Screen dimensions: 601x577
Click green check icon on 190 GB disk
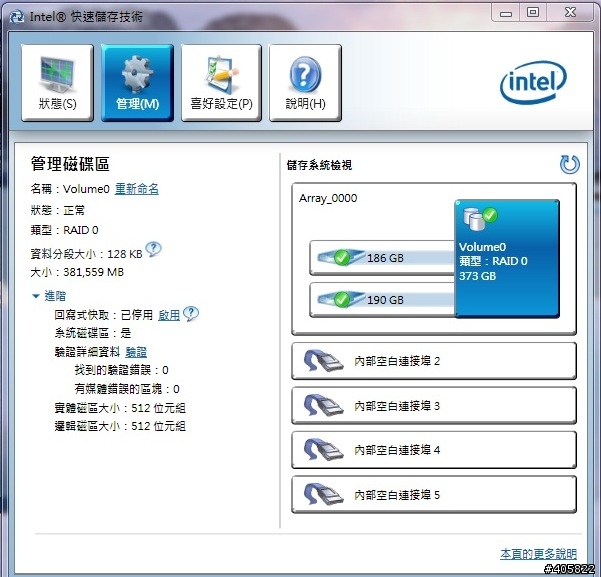tap(342, 299)
